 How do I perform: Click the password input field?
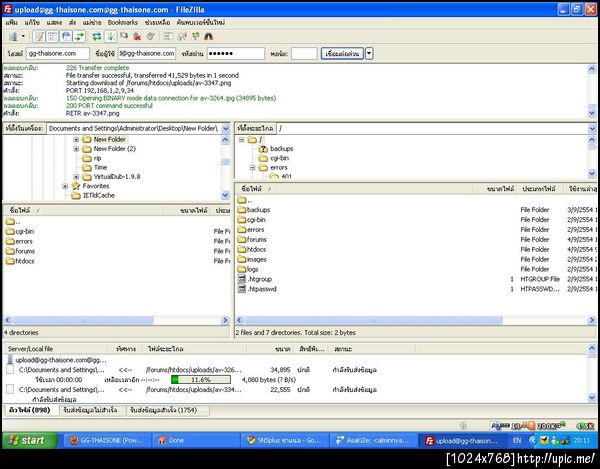pos(238,53)
